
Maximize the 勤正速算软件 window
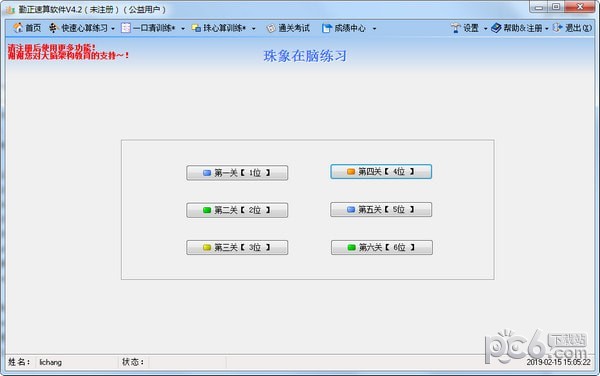[x=556, y=7]
